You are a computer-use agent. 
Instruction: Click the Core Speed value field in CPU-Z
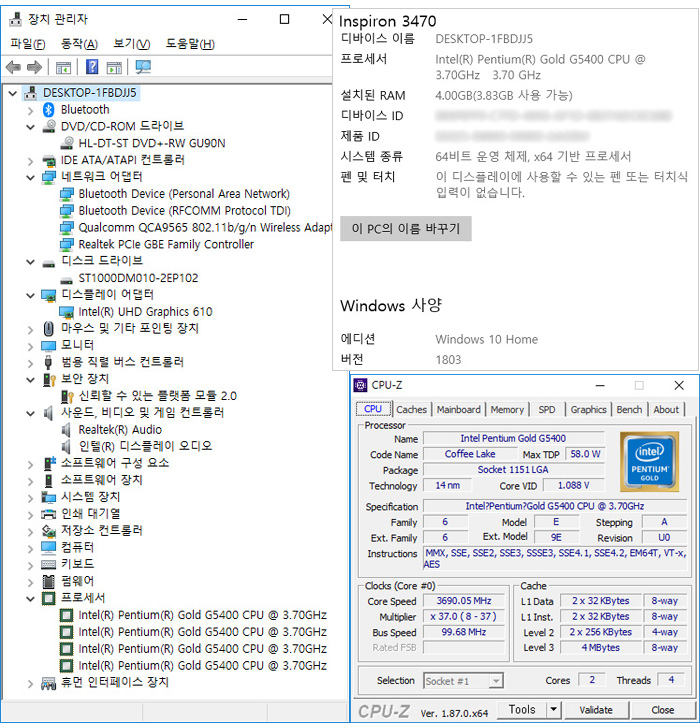coord(464,601)
